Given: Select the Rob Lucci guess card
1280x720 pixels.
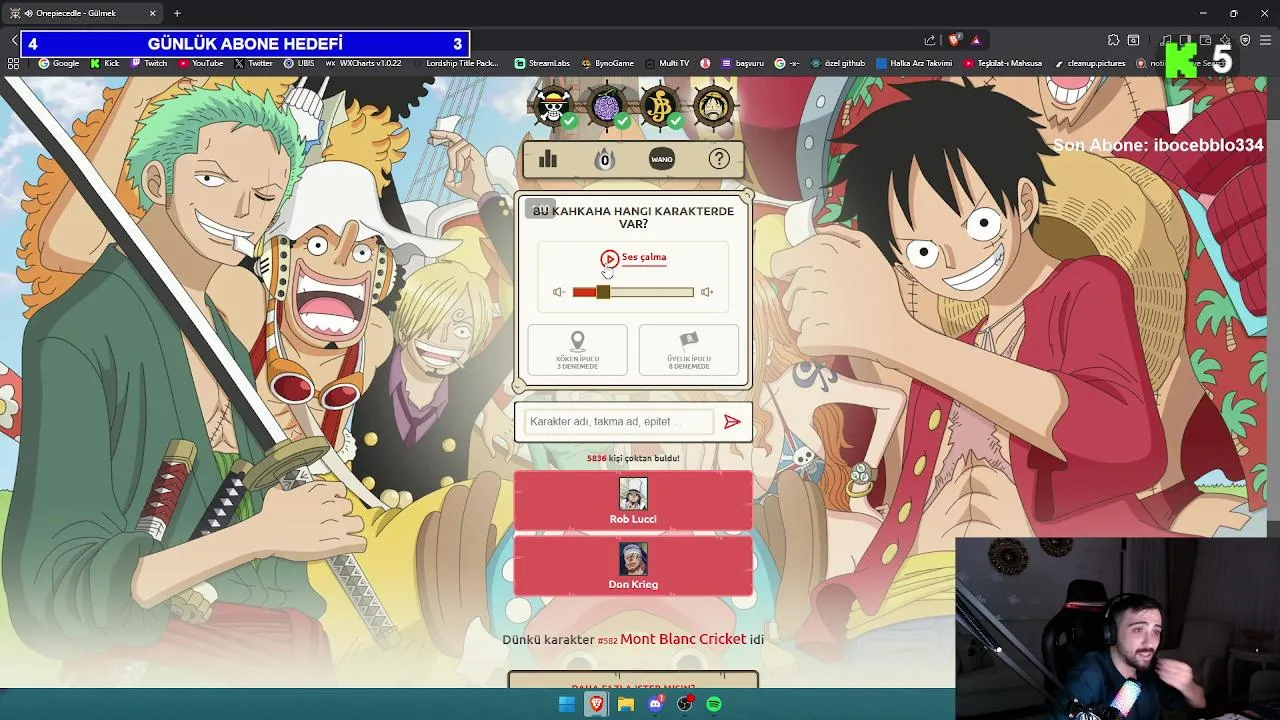Looking at the screenshot, I should (x=633, y=500).
